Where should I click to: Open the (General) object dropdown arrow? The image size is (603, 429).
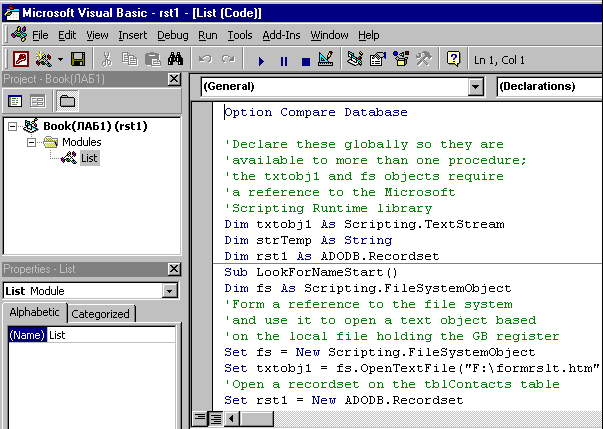[x=475, y=86]
